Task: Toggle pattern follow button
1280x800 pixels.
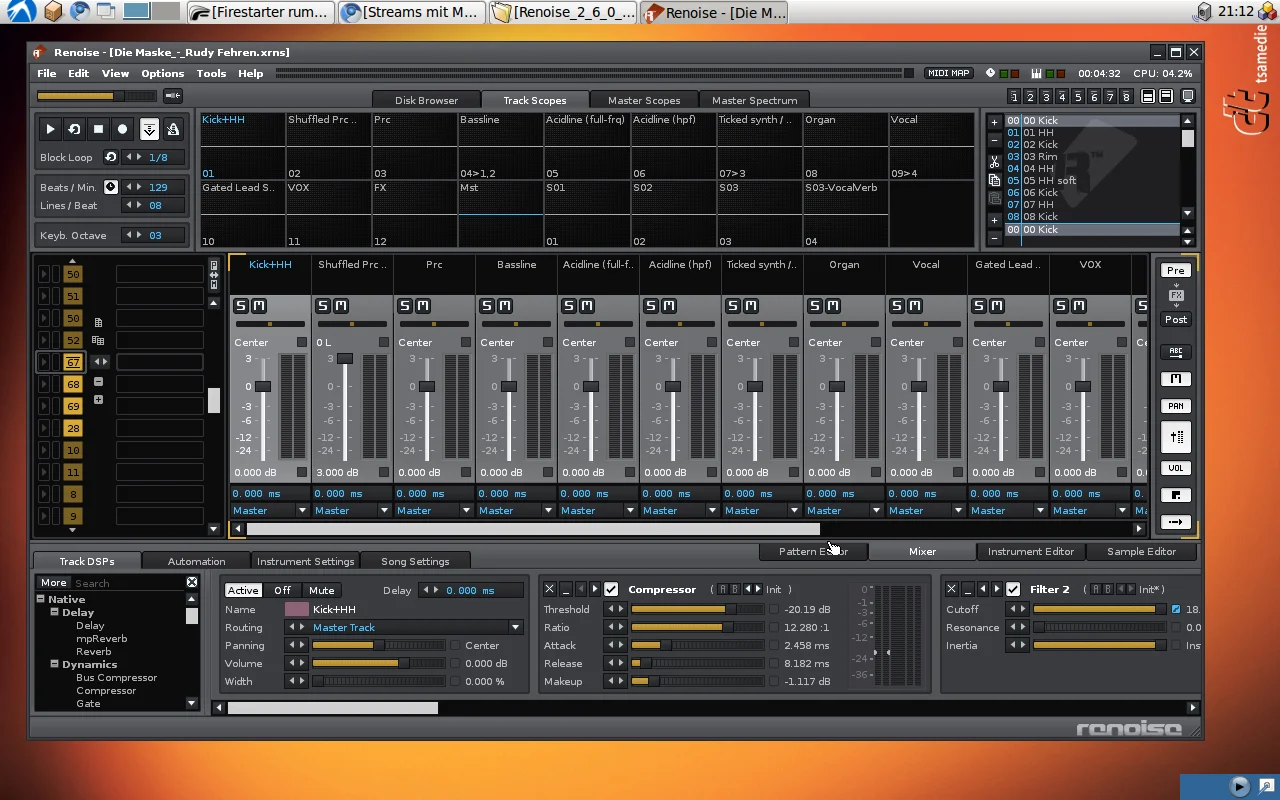Action: coord(149,129)
